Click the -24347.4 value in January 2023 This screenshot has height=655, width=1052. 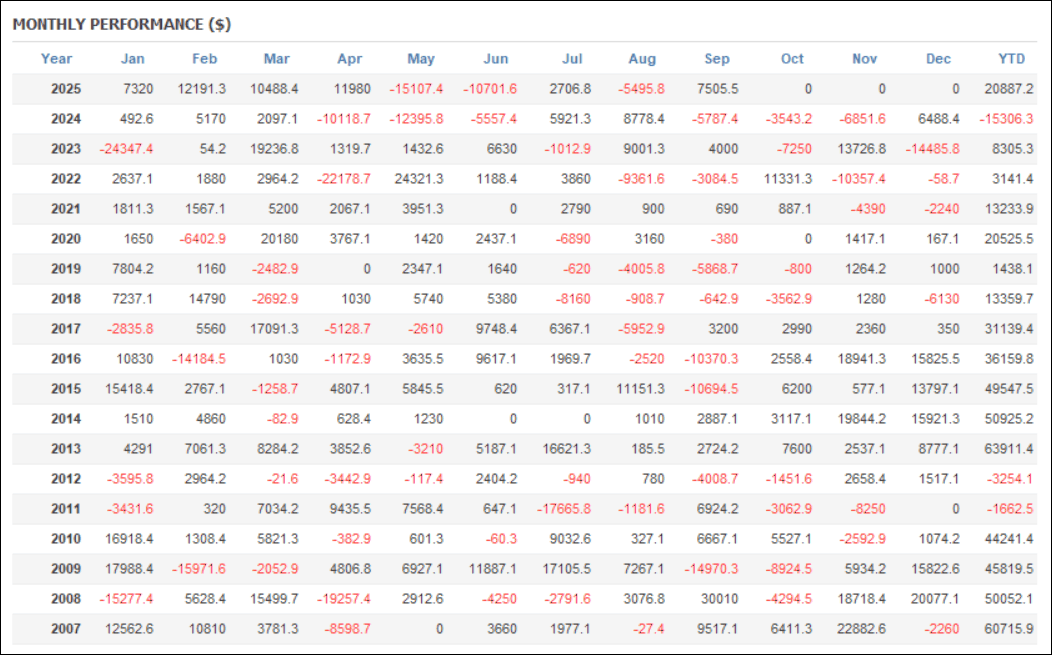[126, 149]
